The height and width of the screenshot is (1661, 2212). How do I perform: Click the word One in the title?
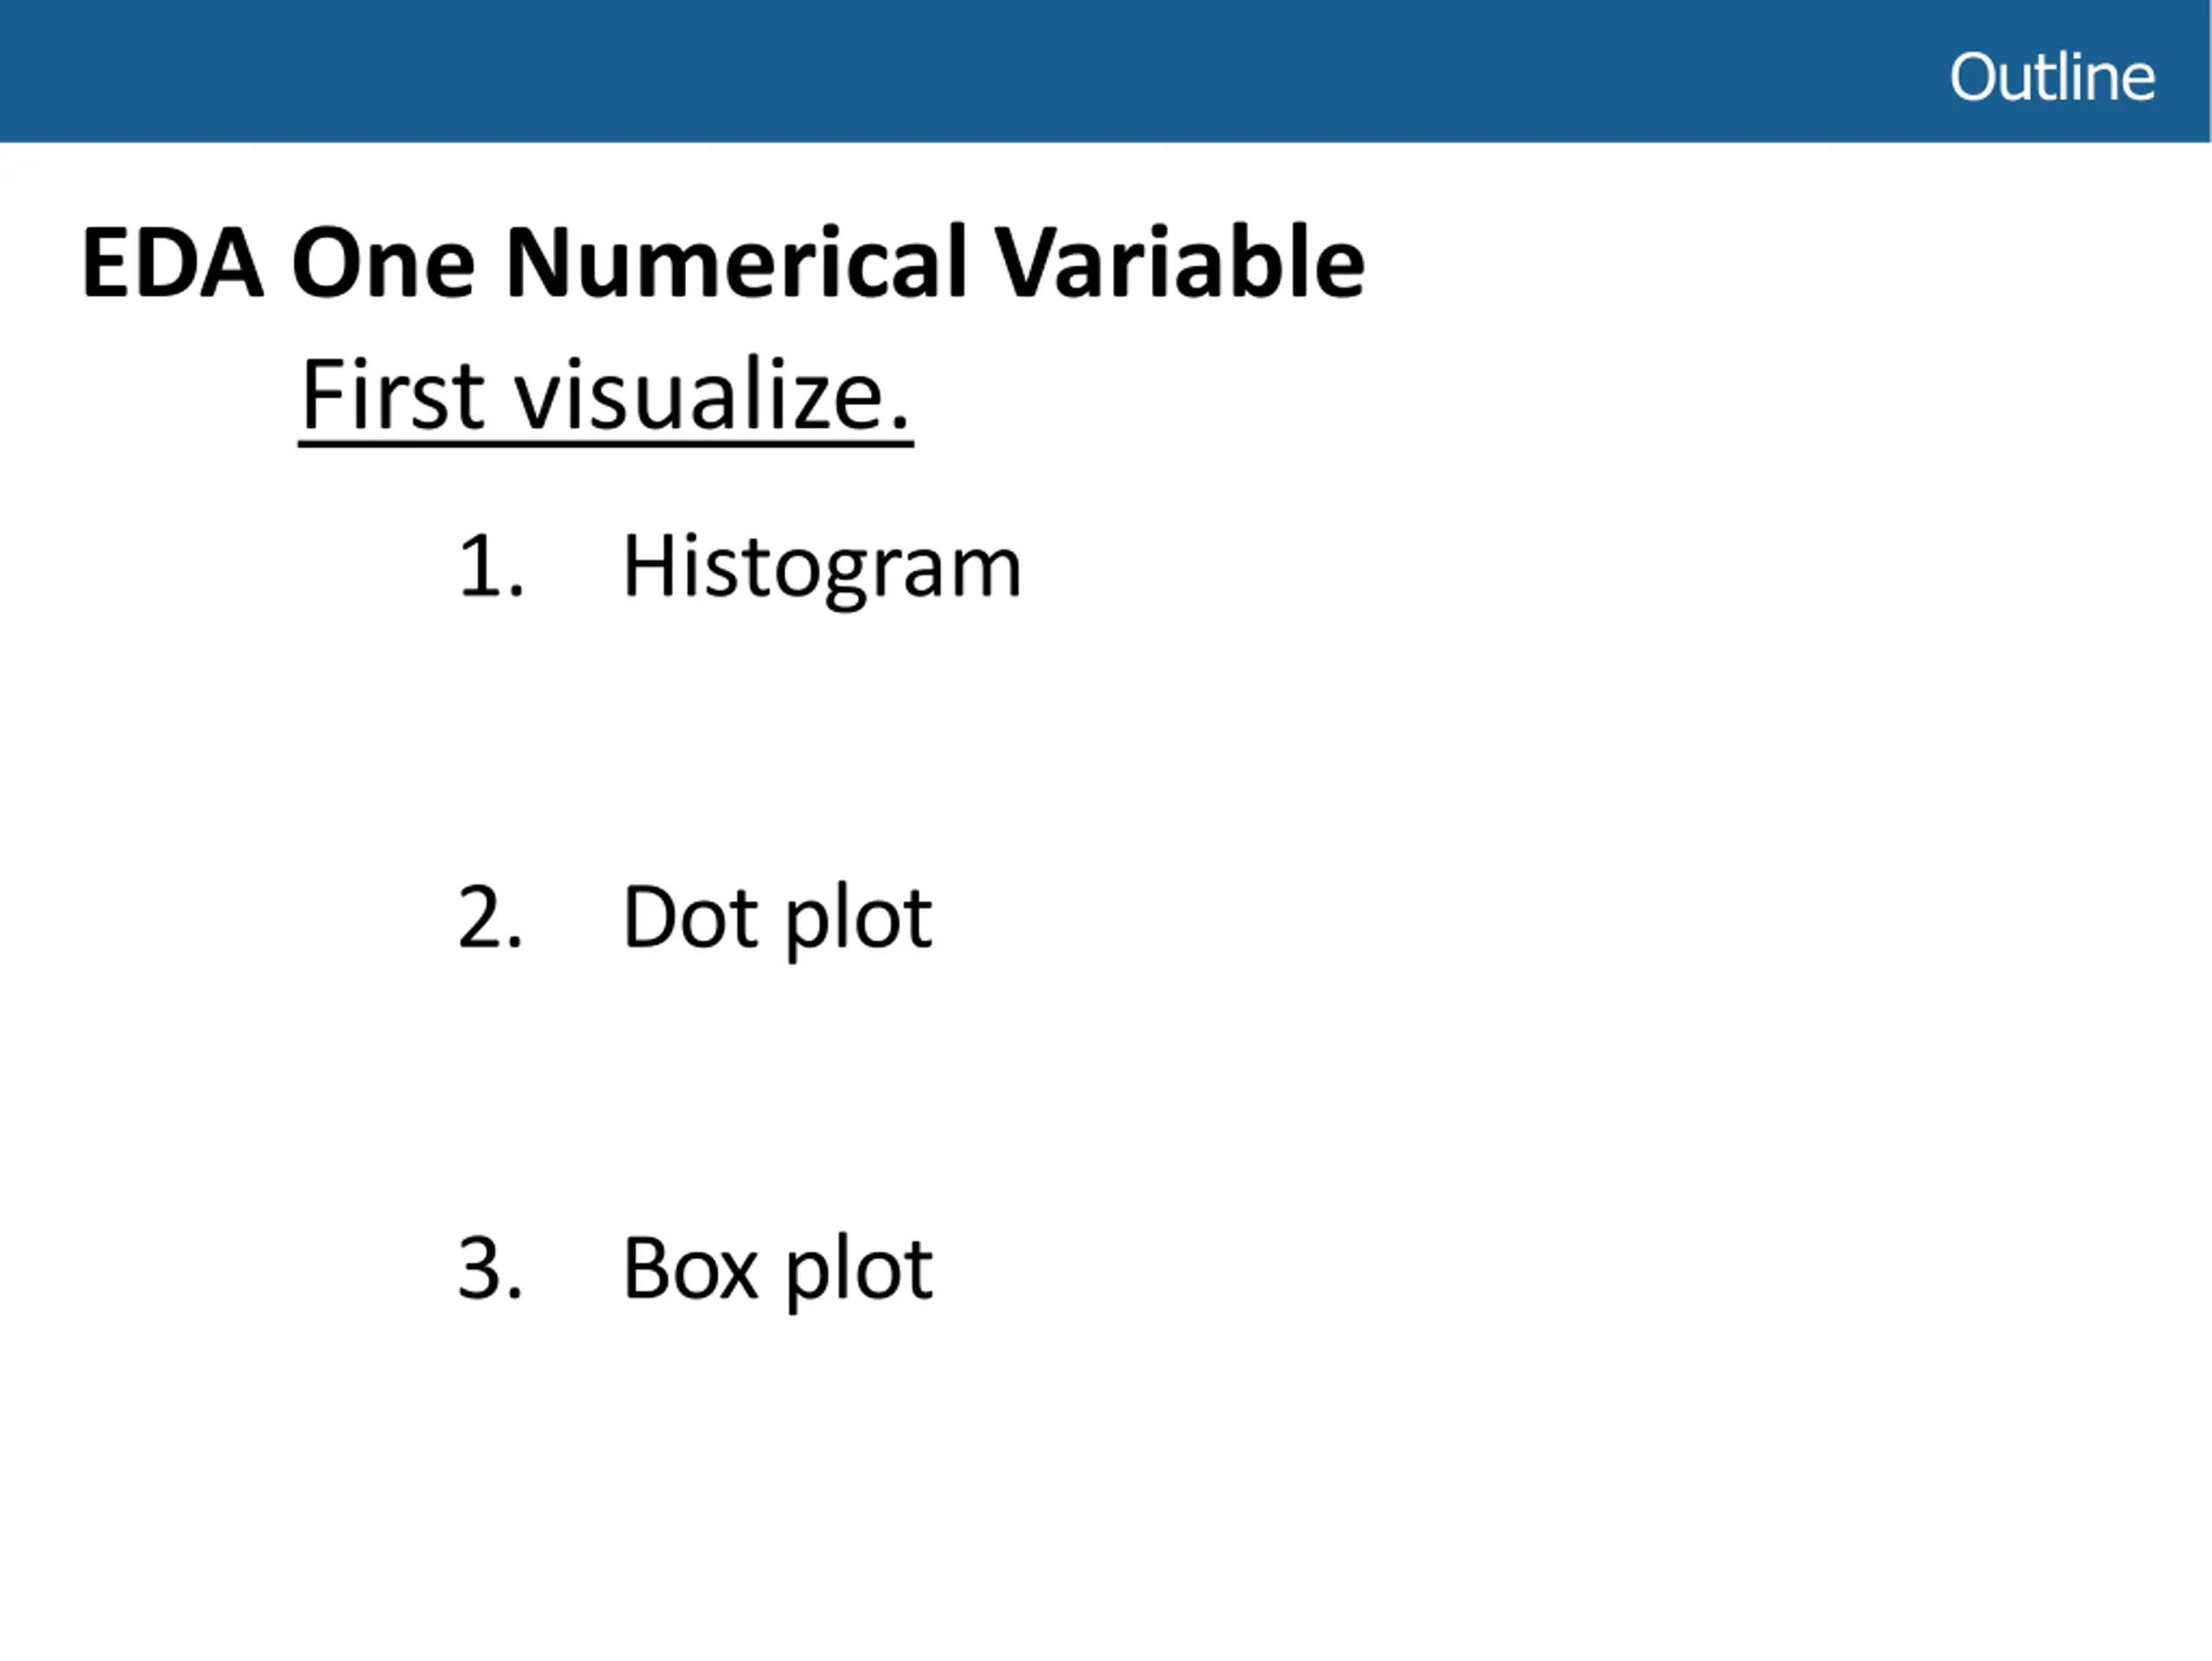pos(383,263)
